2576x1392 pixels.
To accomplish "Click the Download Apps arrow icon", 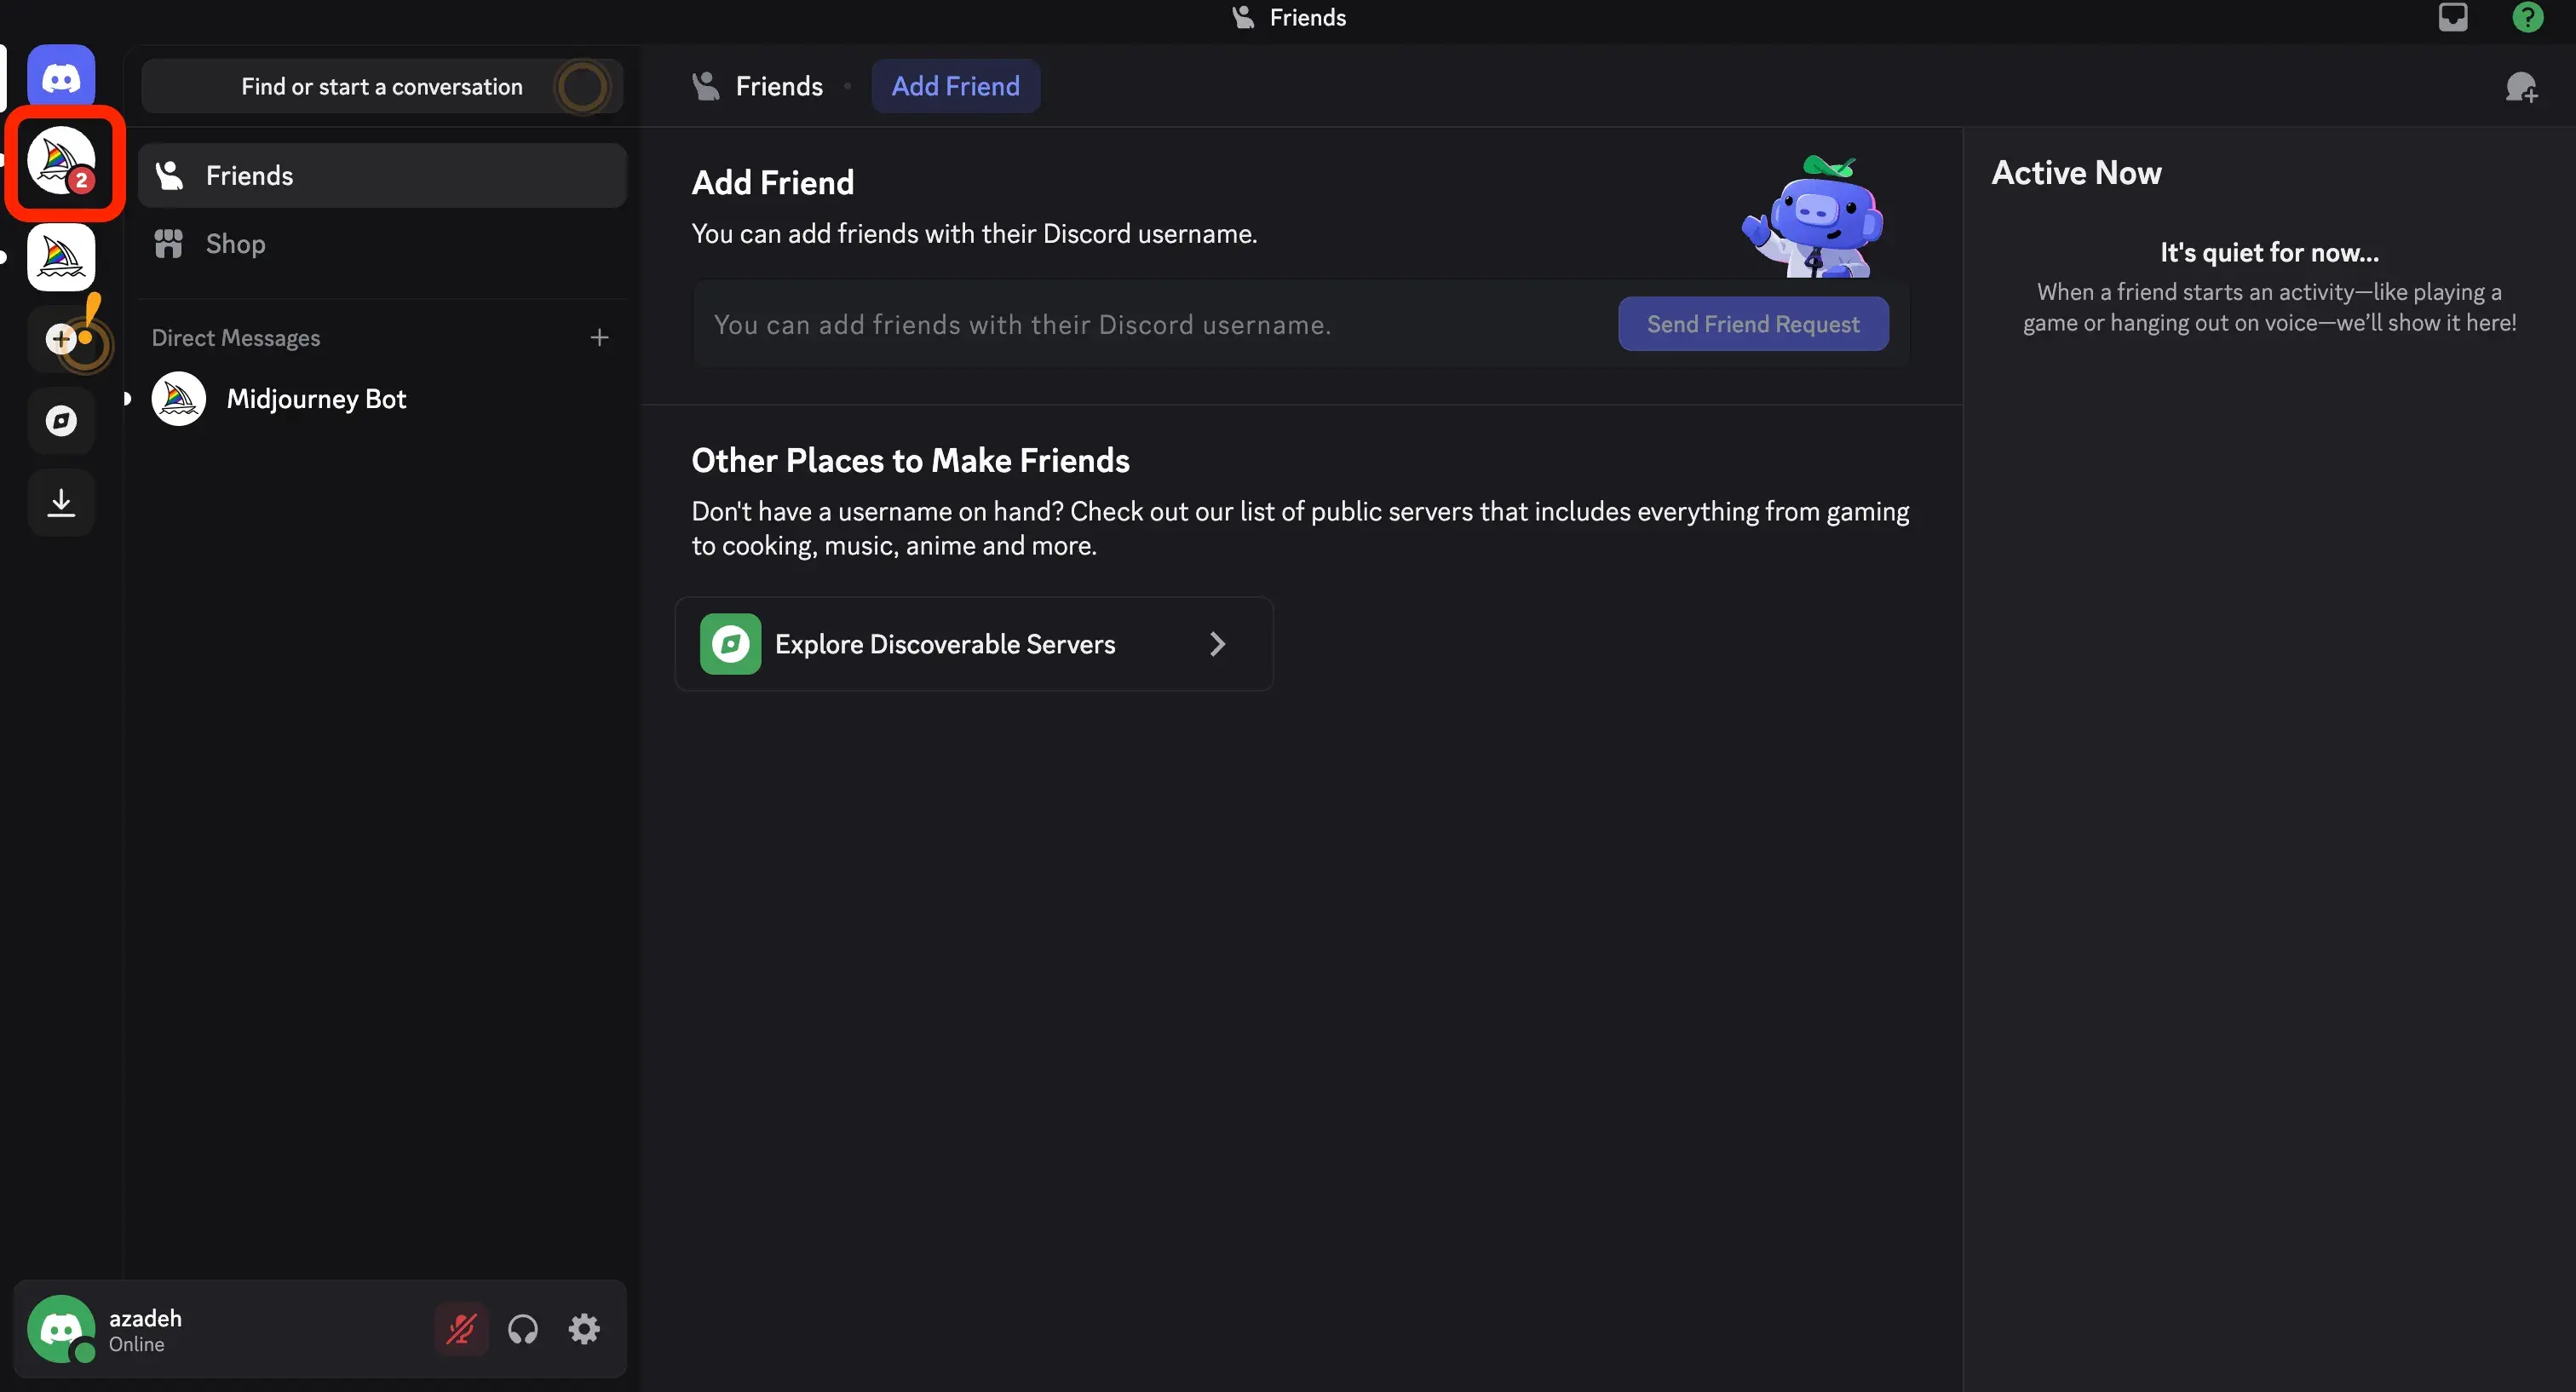I will pyautogui.click(x=61, y=502).
